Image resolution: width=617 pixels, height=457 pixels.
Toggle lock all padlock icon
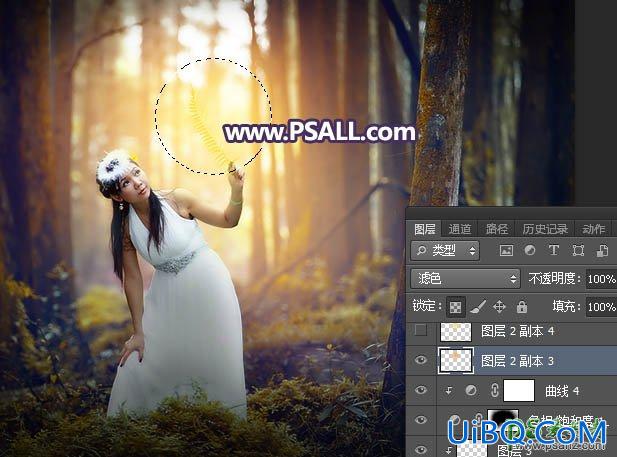click(x=522, y=307)
